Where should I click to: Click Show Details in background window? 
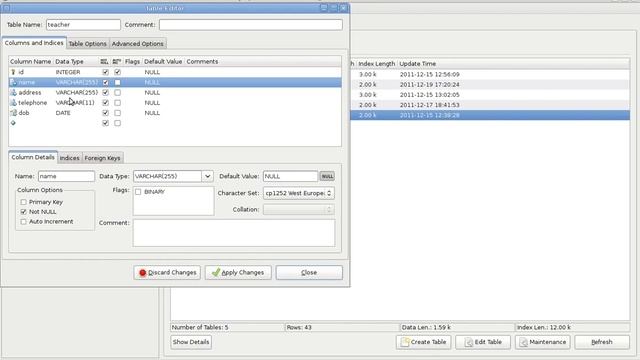[x=191, y=342]
